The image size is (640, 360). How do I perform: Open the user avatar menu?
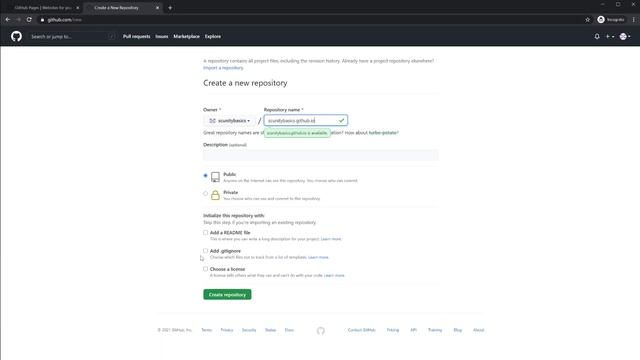[625, 36]
